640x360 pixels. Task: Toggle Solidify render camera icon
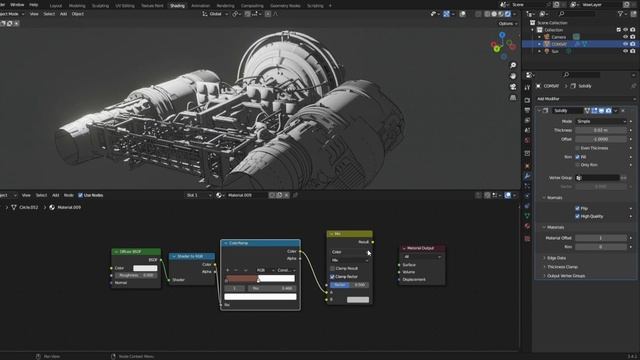(x=609, y=111)
